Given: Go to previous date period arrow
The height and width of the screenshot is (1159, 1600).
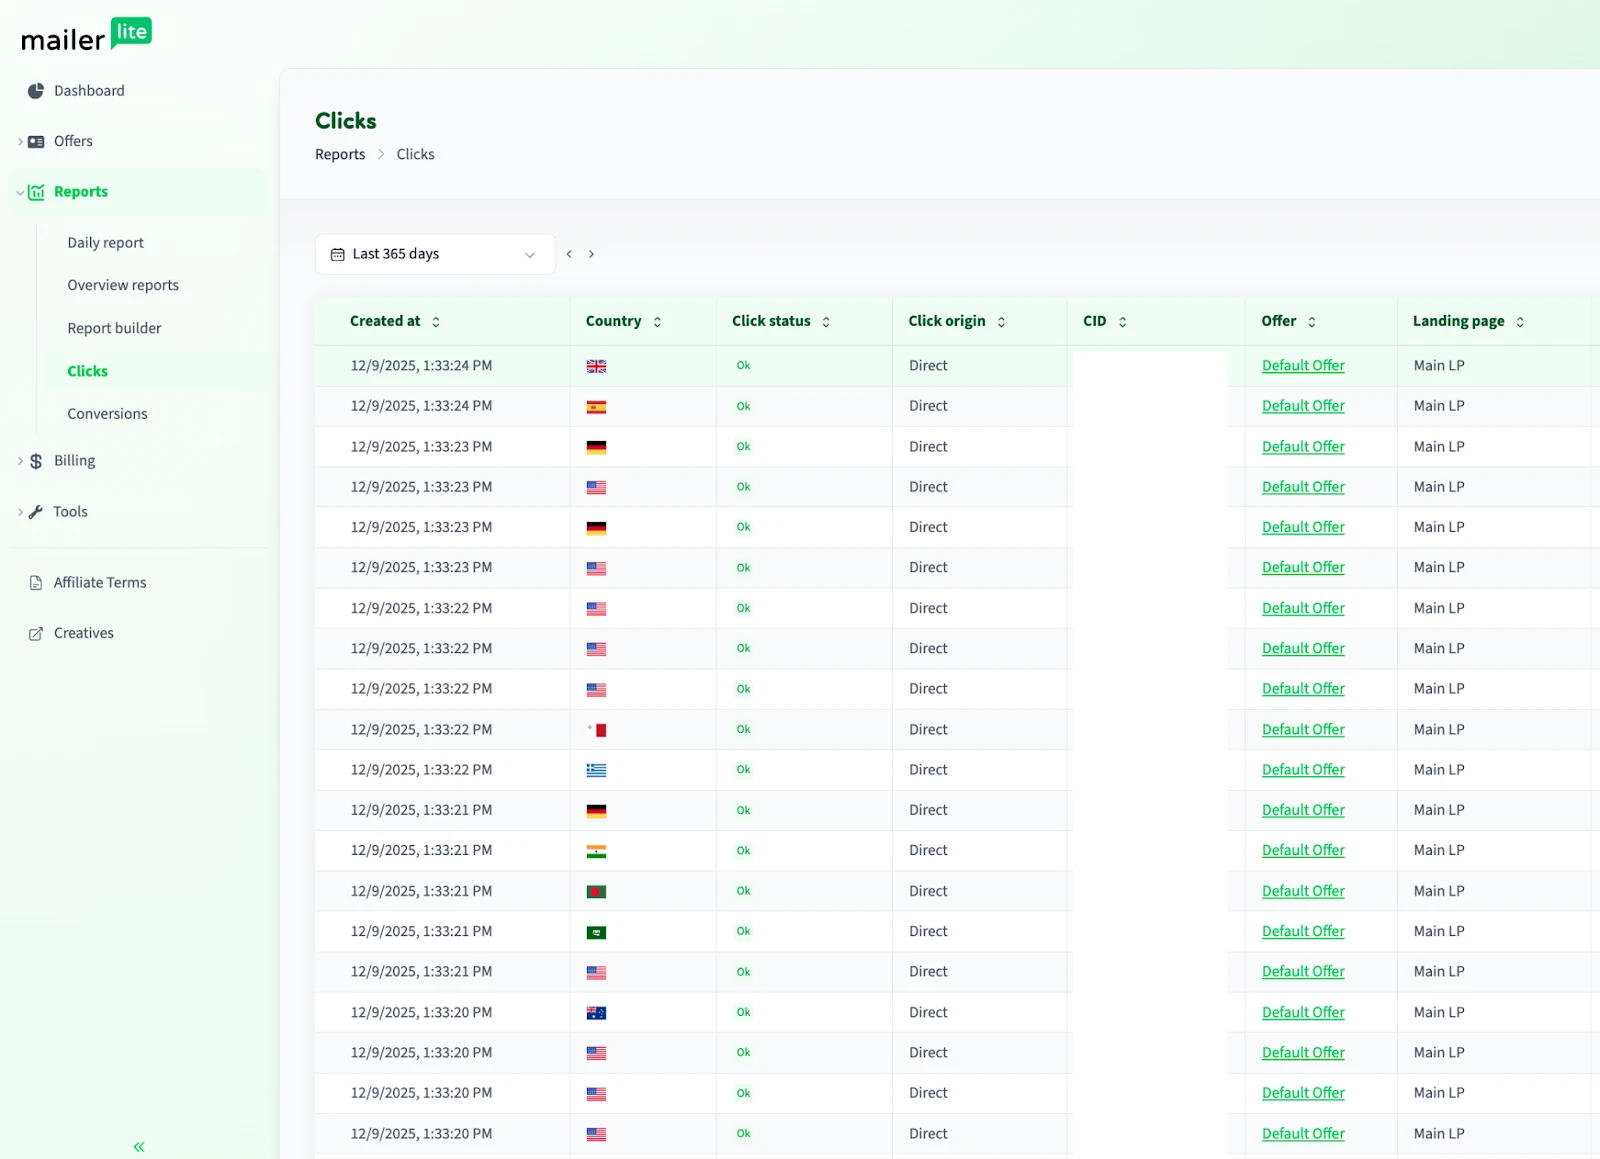Looking at the screenshot, I should tap(569, 254).
